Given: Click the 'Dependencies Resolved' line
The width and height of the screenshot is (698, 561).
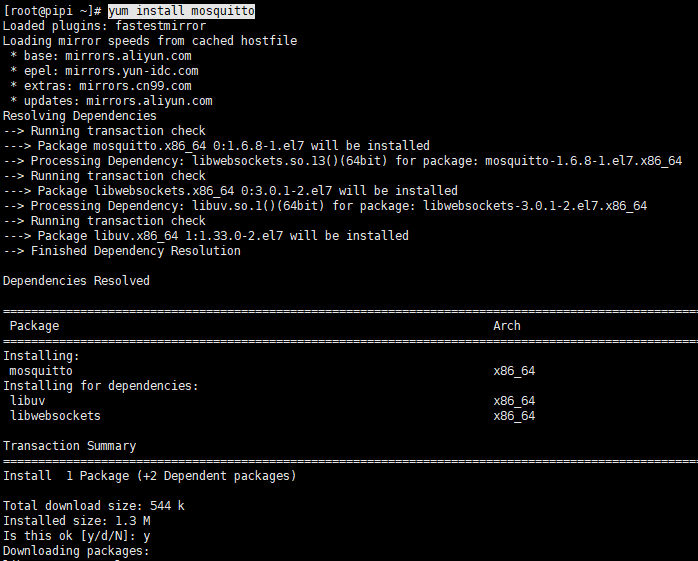Looking at the screenshot, I should pyautogui.click(x=76, y=281).
